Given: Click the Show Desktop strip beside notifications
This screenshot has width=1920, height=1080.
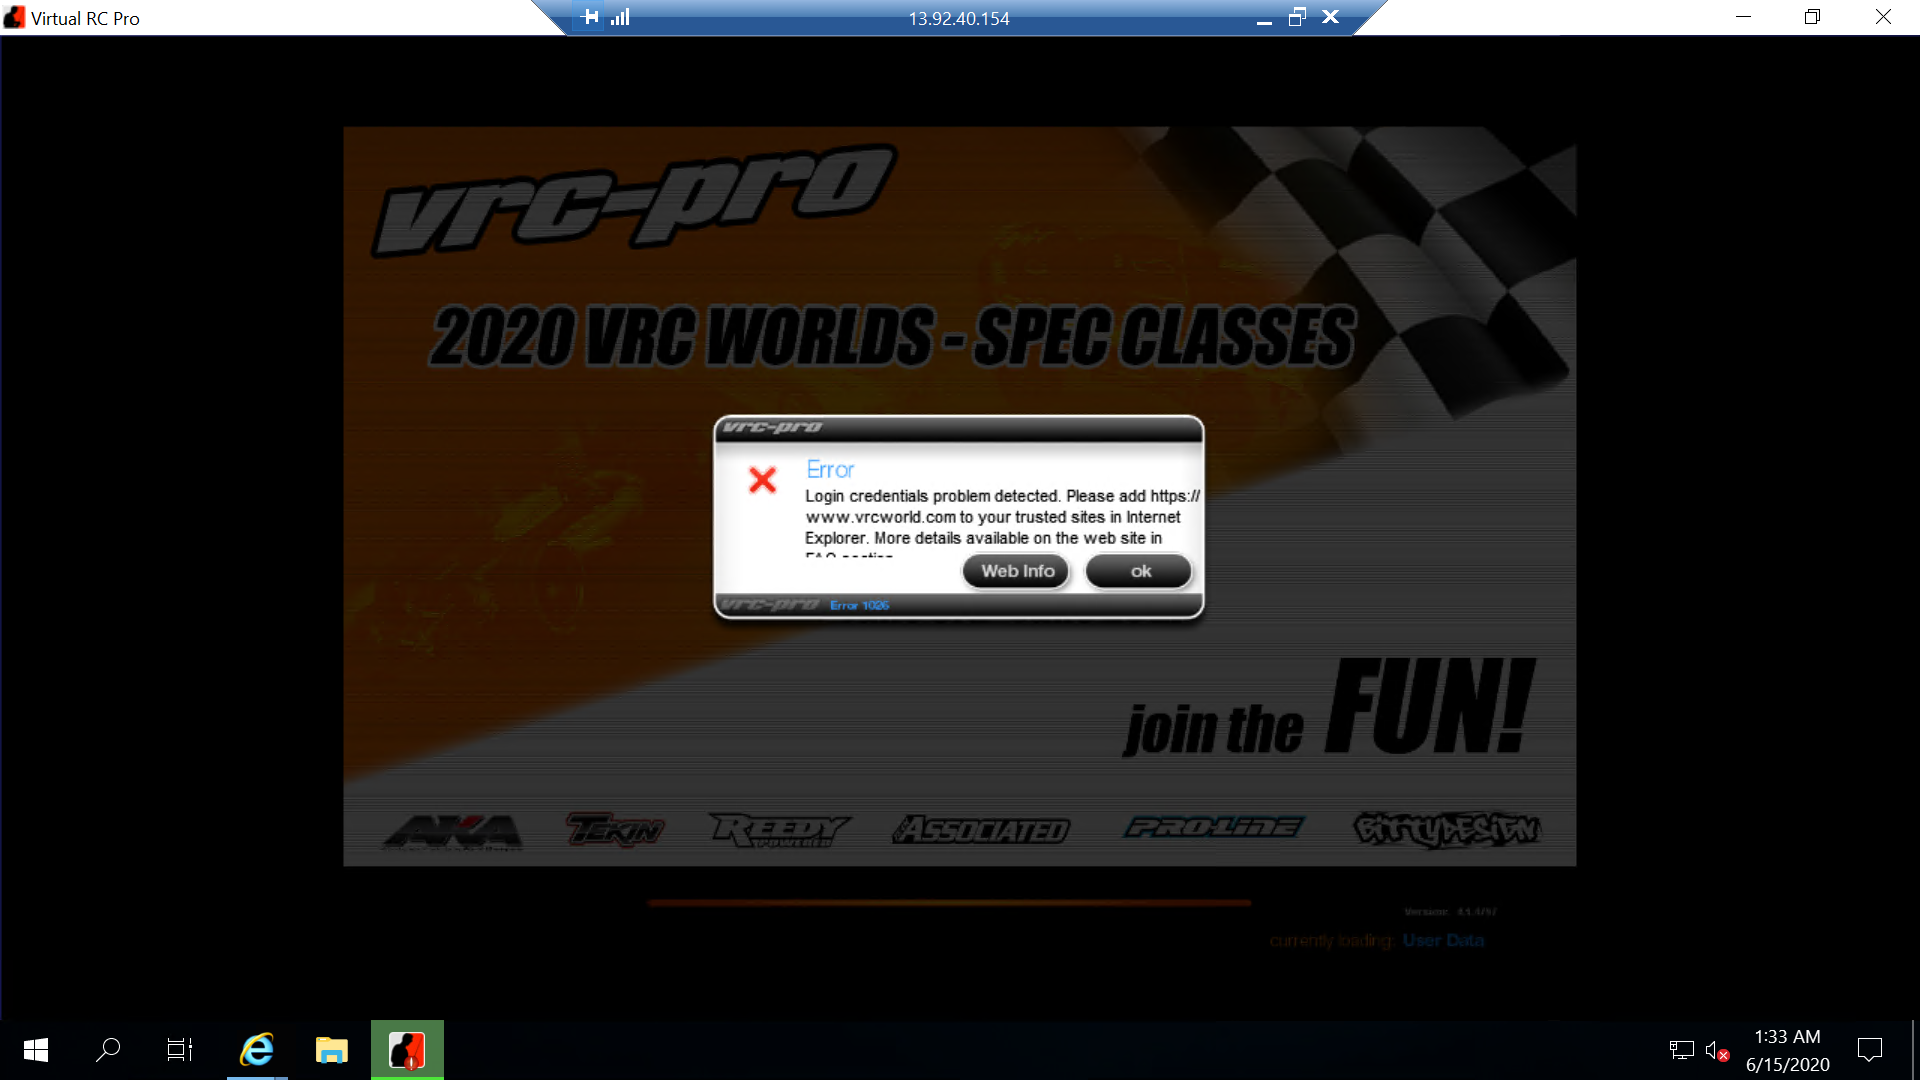Looking at the screenshot, I should click(x=1914, y=1050).
